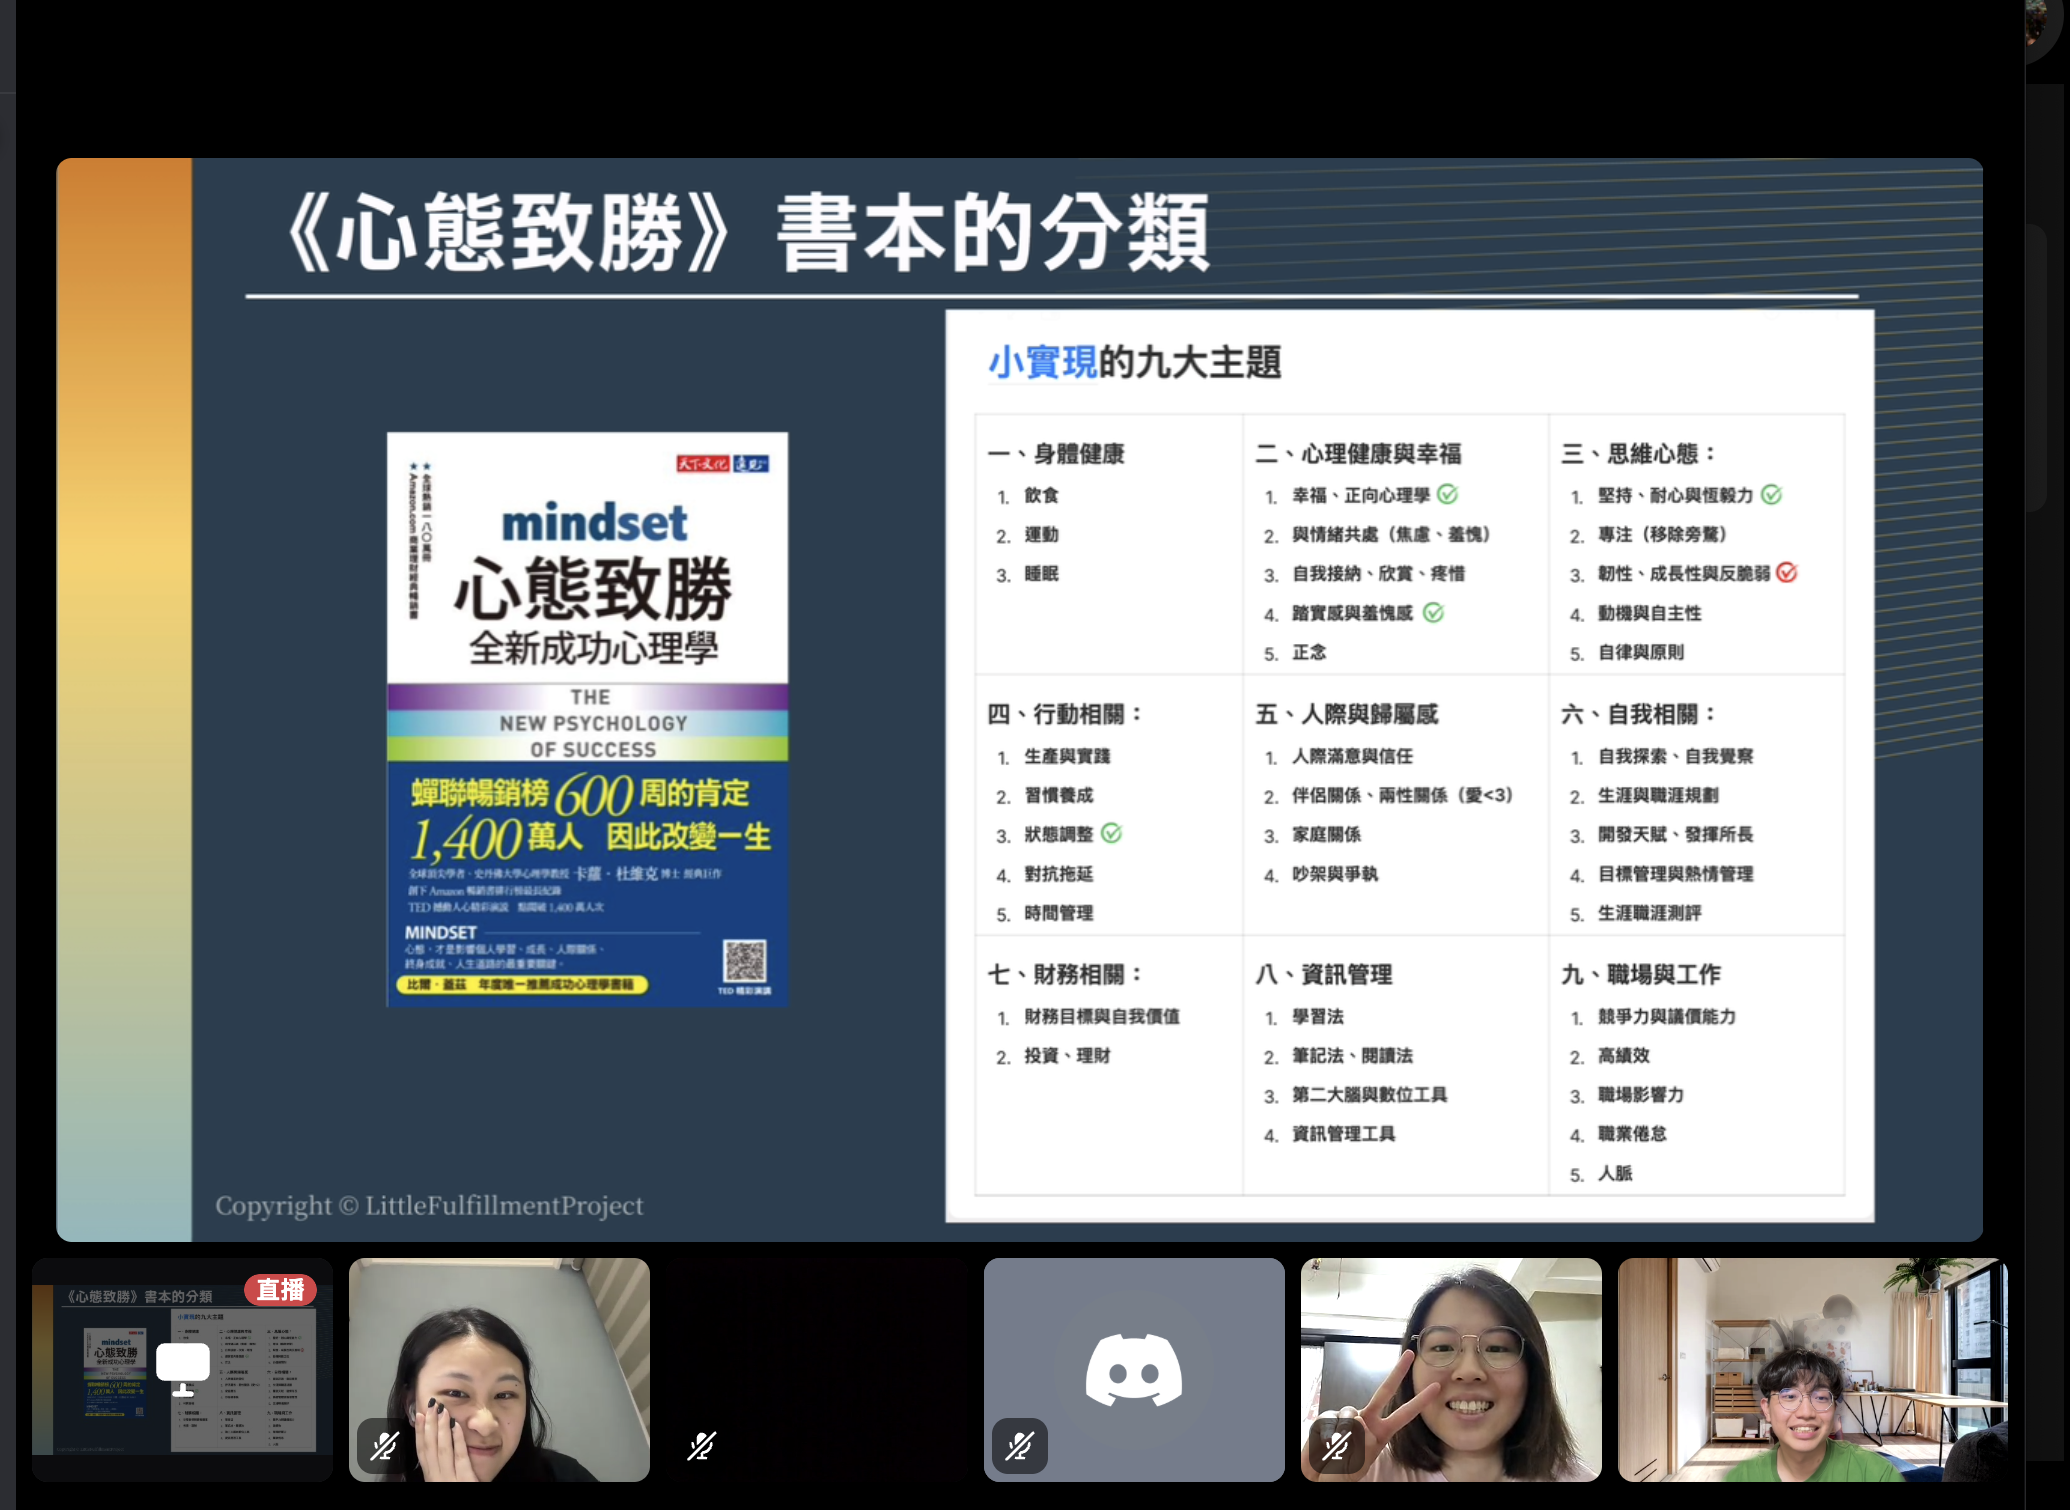This screenshot has height=1510, width=2070.
Task: Click red check beside 韌性、成長性與反脆弱
Action: click(1787, 573)
